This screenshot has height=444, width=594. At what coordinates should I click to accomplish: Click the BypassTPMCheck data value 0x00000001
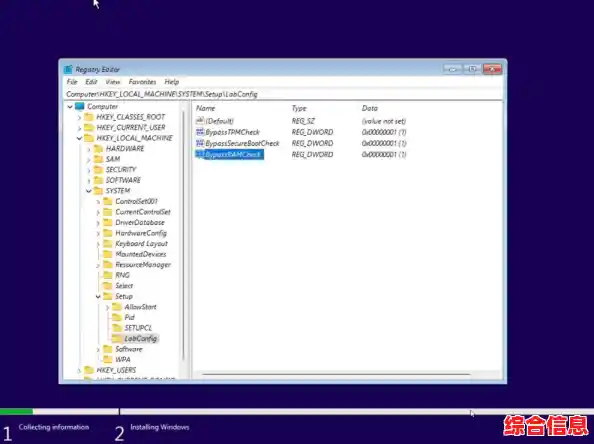point(384,132)
